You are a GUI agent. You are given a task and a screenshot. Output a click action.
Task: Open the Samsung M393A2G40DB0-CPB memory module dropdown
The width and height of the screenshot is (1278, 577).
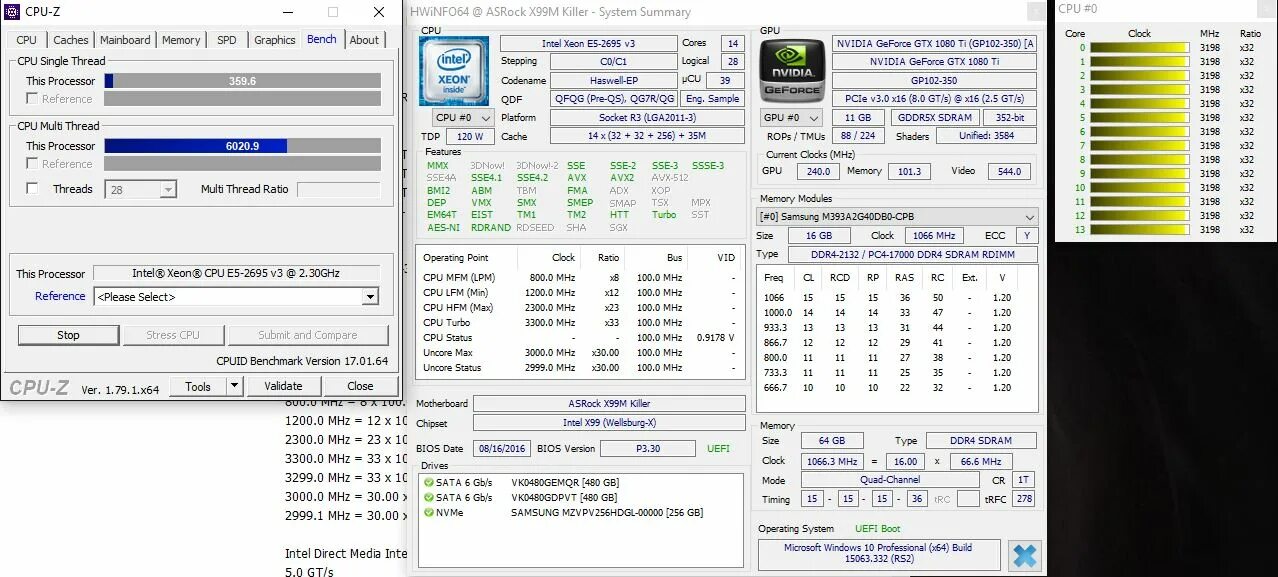897,217
